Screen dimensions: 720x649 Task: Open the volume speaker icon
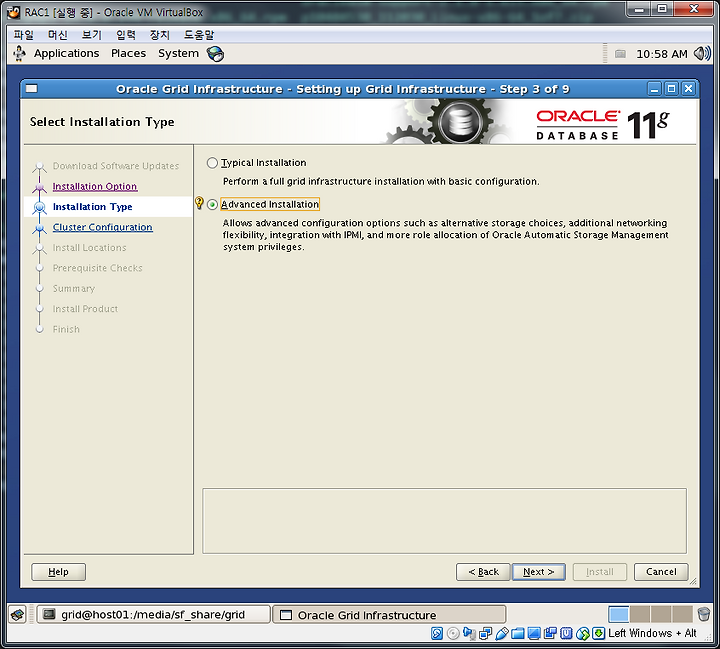pos(702,54)
